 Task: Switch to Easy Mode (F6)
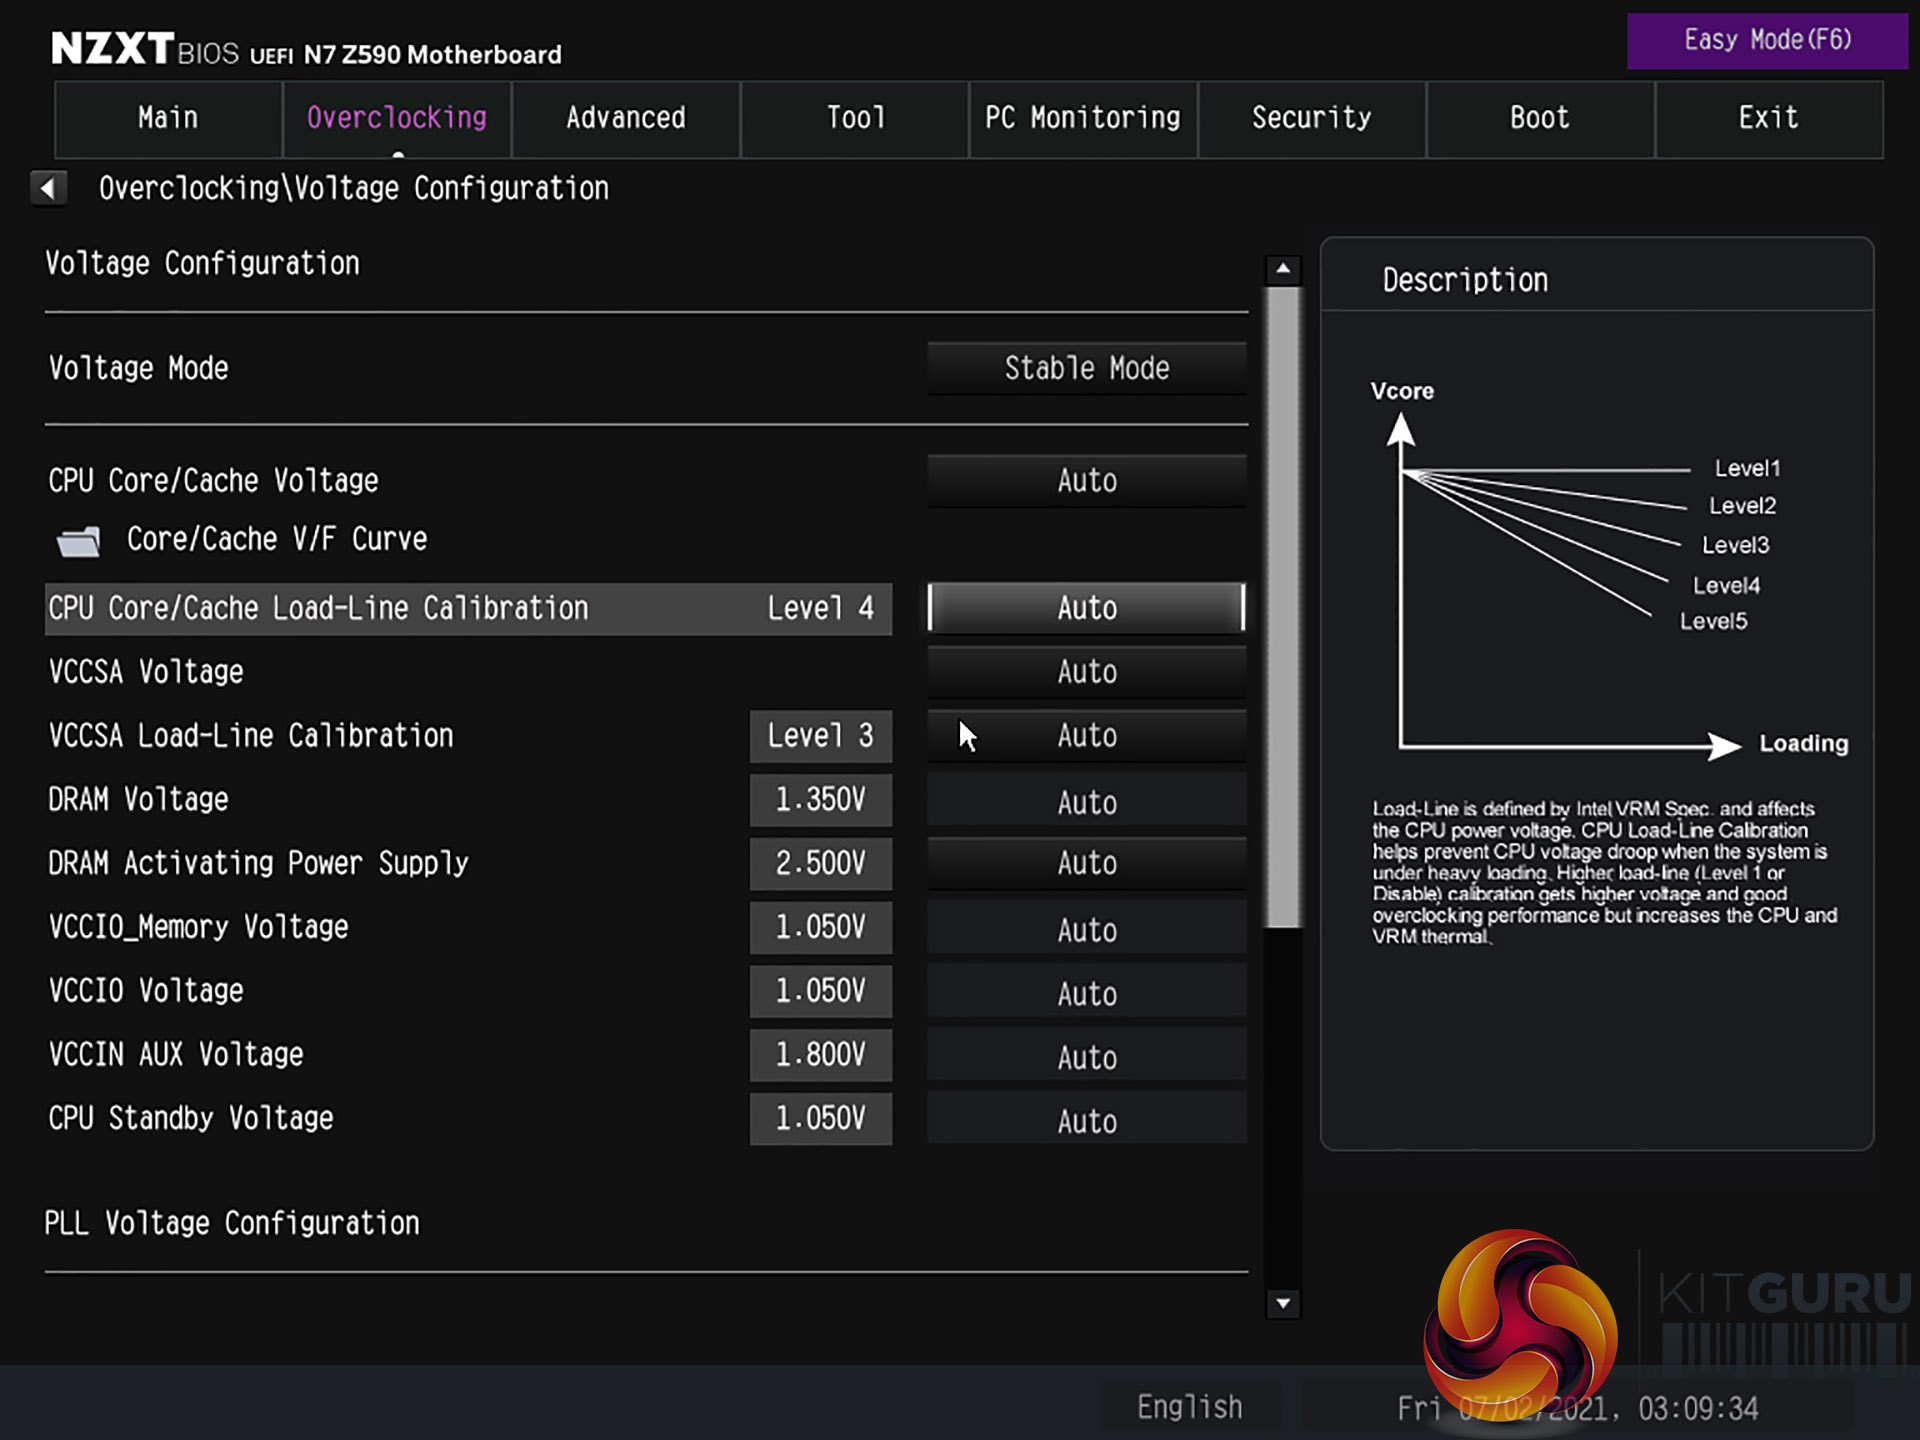pos(1767,40)
